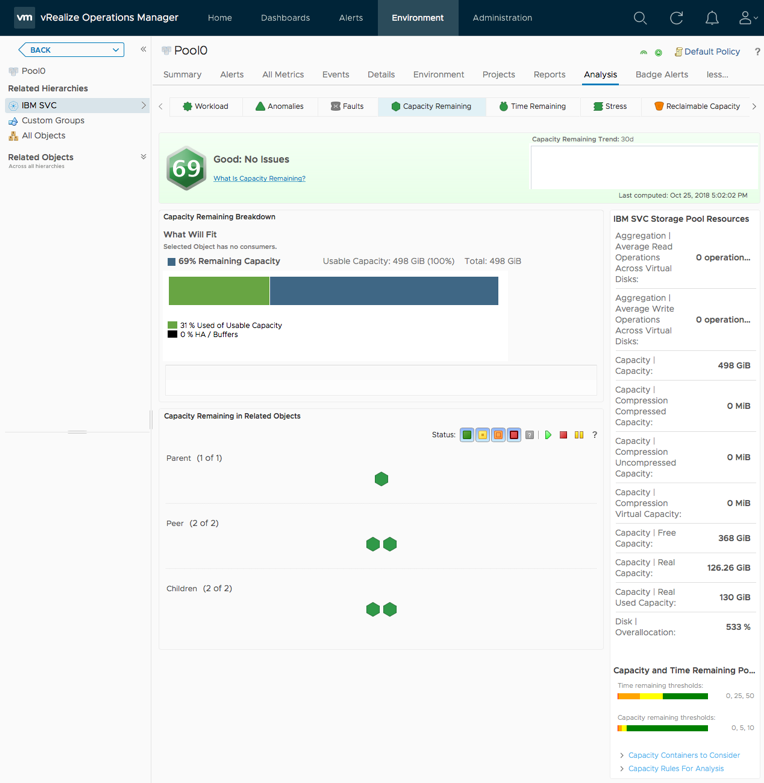Click the yellow pause state filter

pos(579,435)
